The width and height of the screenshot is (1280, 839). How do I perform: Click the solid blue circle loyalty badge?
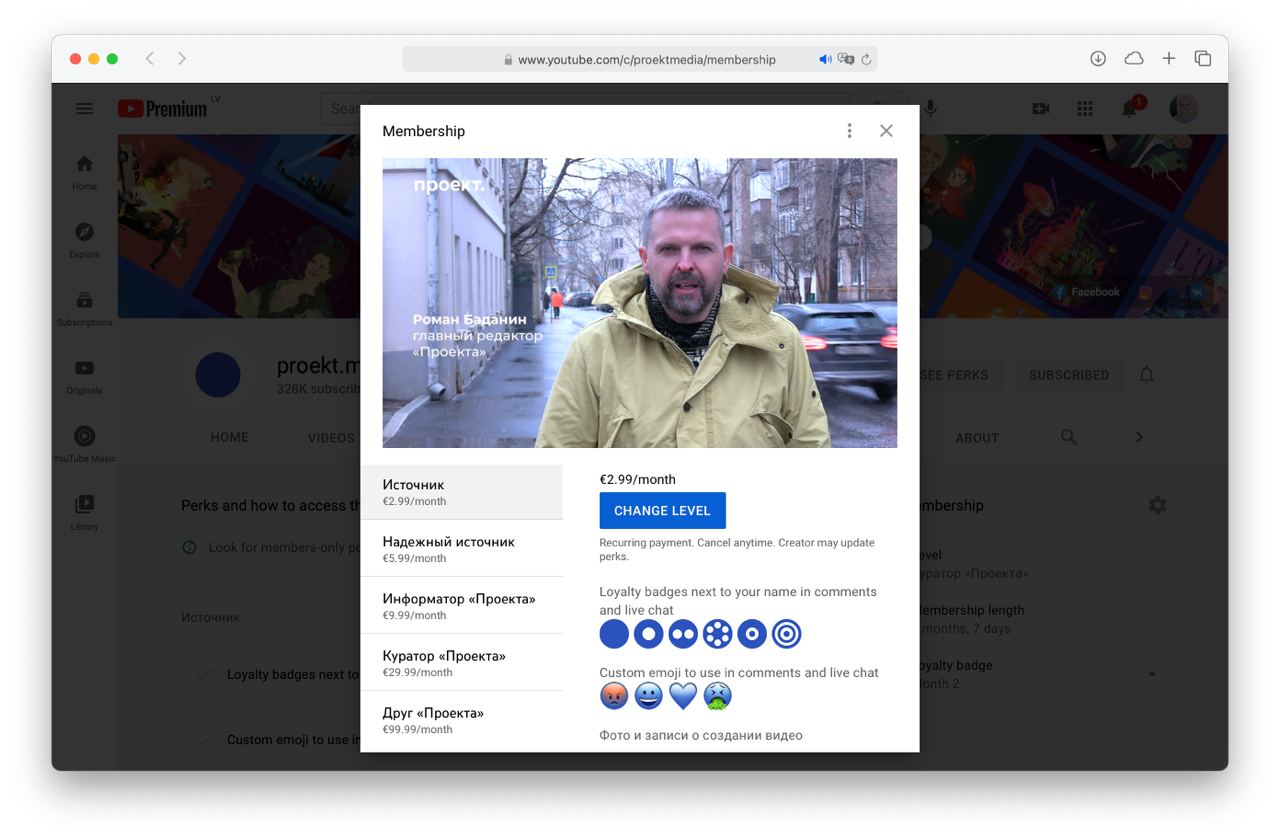614,634
